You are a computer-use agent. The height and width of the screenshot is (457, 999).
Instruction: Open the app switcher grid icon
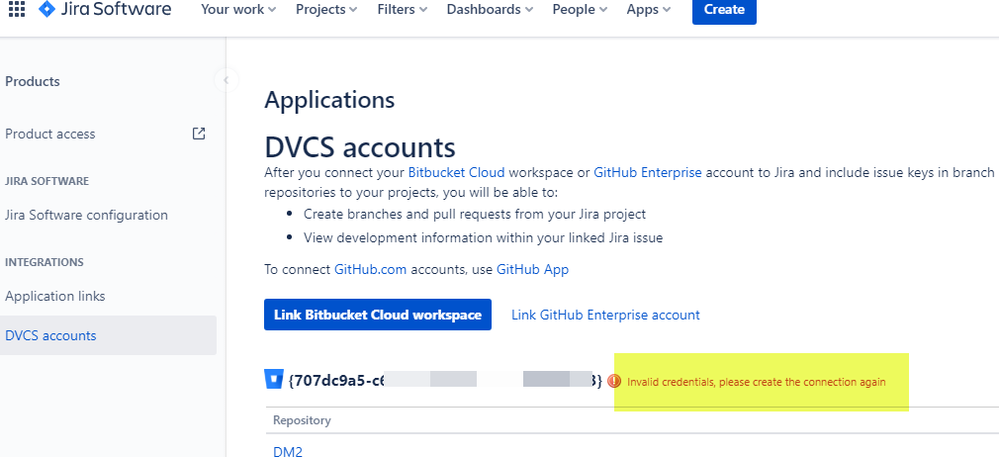pyautogui.click(x=17, y=9)
